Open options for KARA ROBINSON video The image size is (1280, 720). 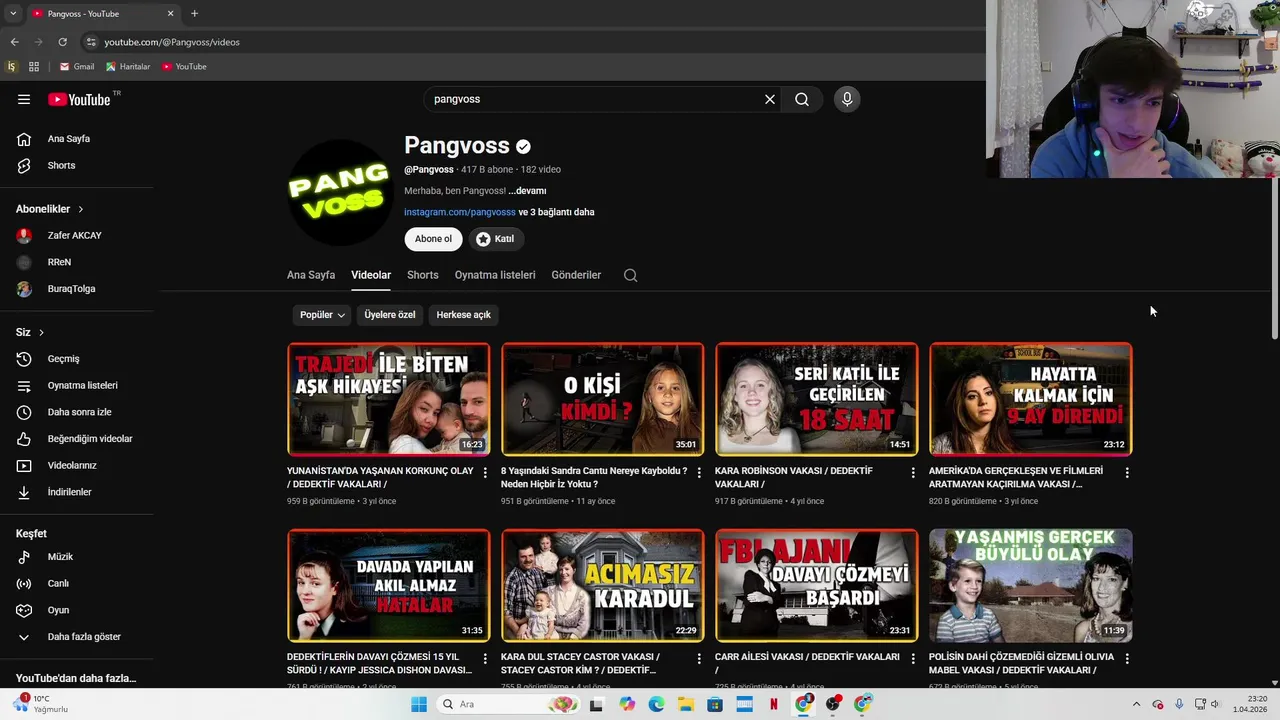coord(913,472)
